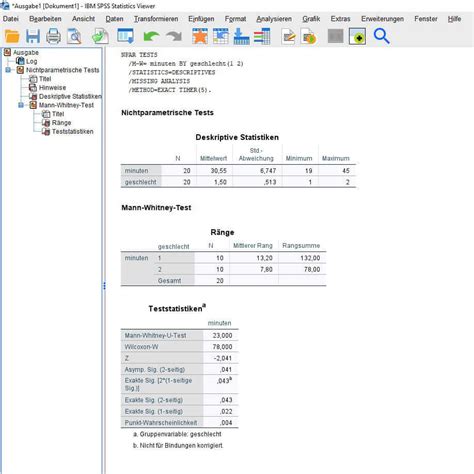Open the Daten menu
The width and height of the screenshot is (474, 474).
point(114,19)
